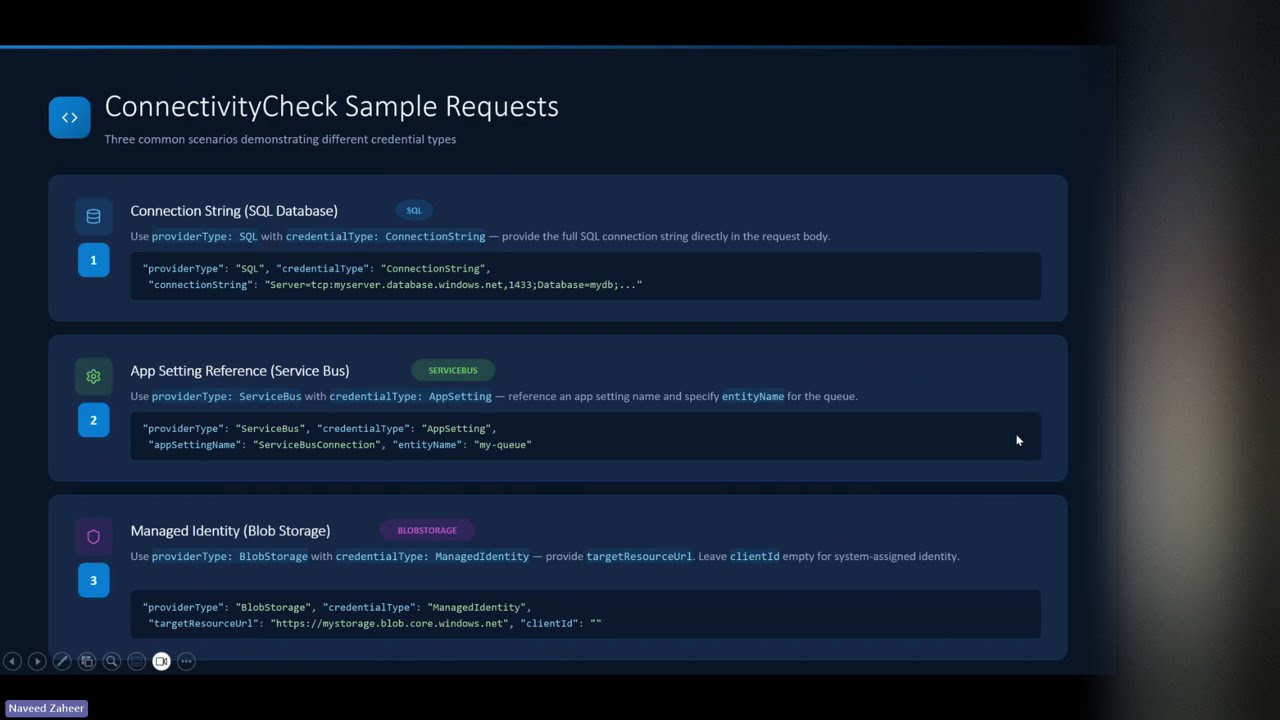This screenshot has height=720, width=1280.
Task: Zoom into the slide with magnifier
Action: 112,661
